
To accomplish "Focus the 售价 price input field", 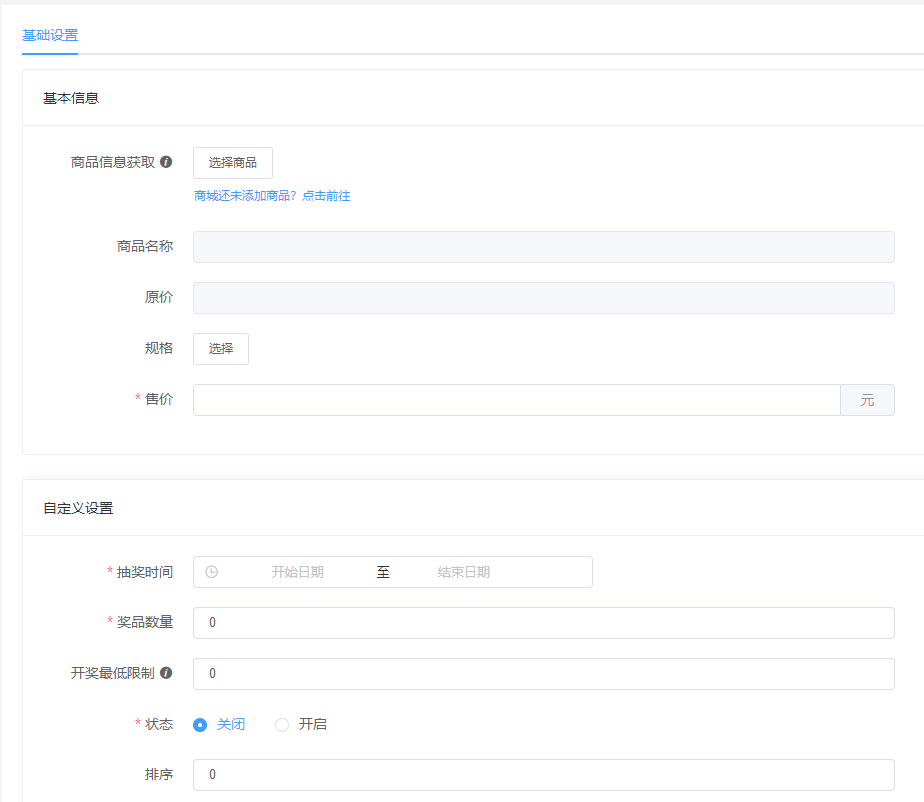I will click(516, 400).
